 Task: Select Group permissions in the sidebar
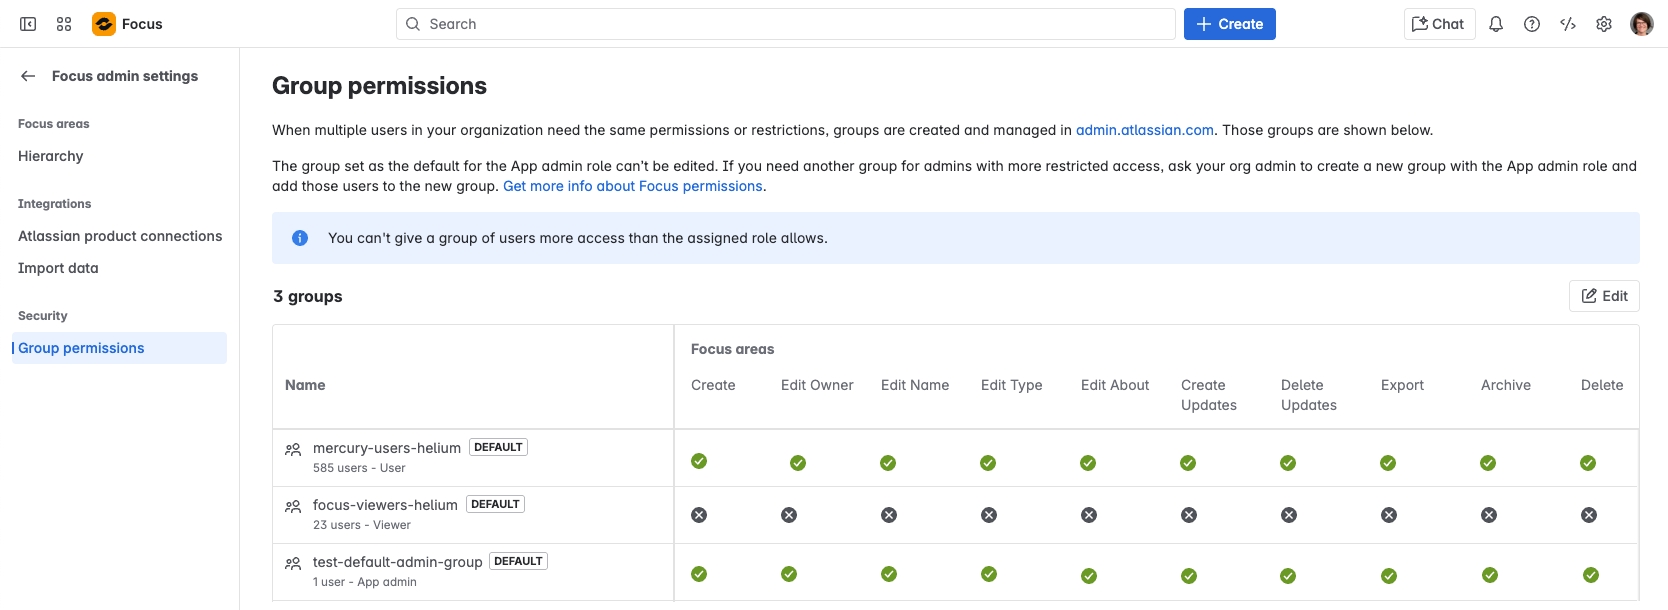click(119, 348)
